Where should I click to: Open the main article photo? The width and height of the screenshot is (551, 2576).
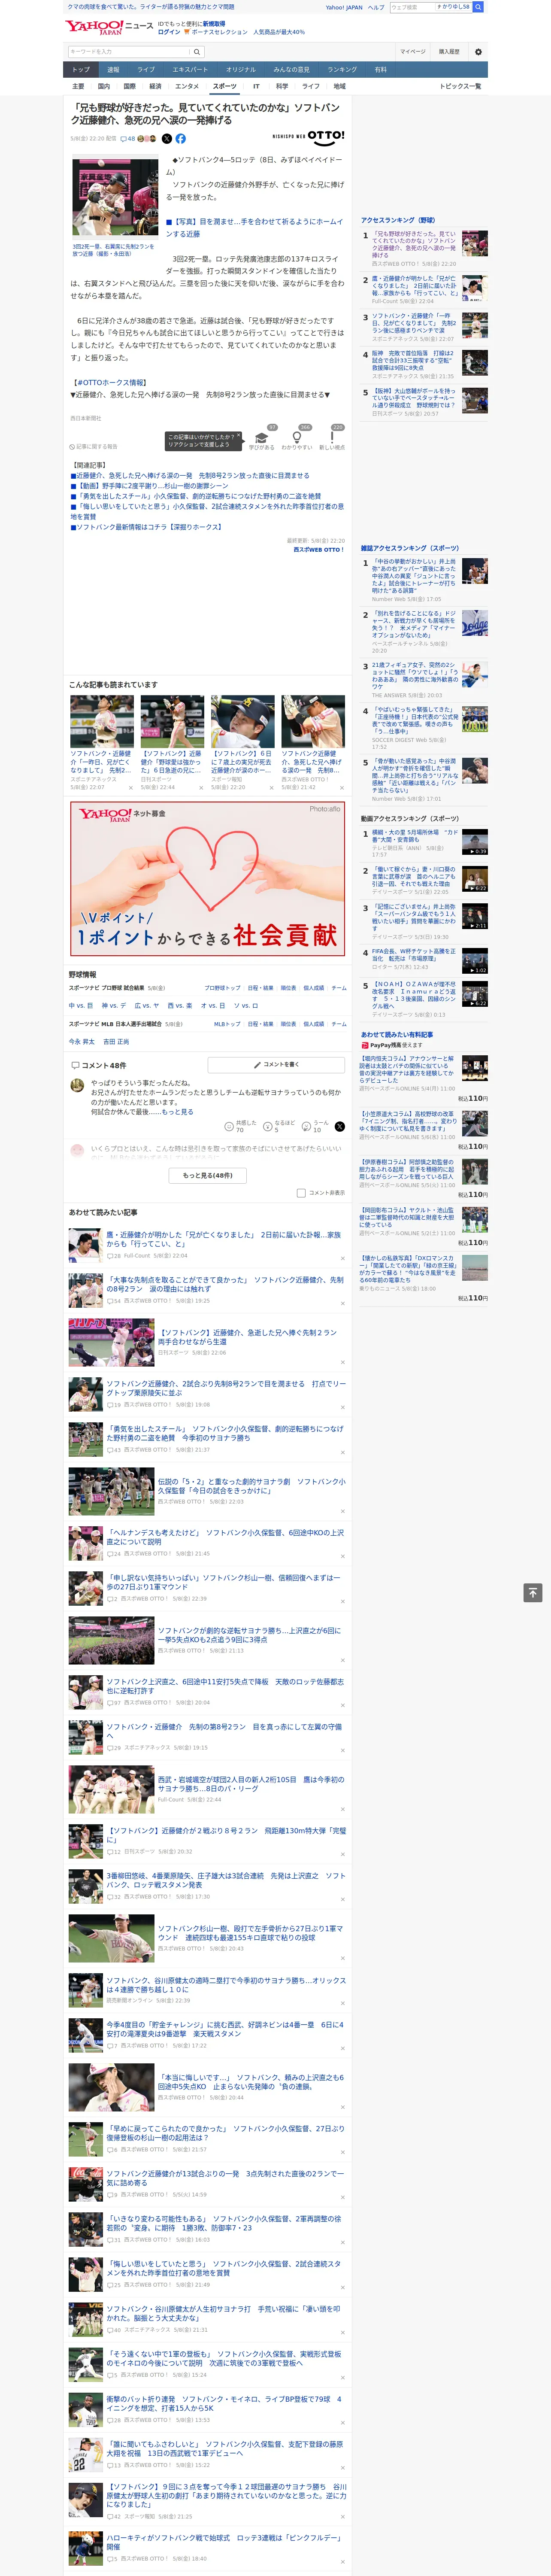coord(115,198)
